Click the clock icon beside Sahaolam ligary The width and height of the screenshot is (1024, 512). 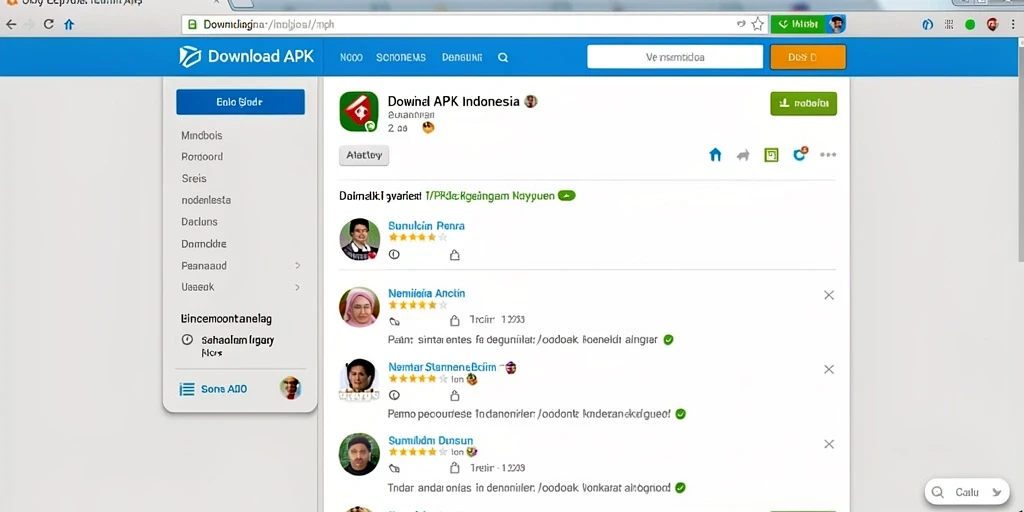click(x=187, y=340)
